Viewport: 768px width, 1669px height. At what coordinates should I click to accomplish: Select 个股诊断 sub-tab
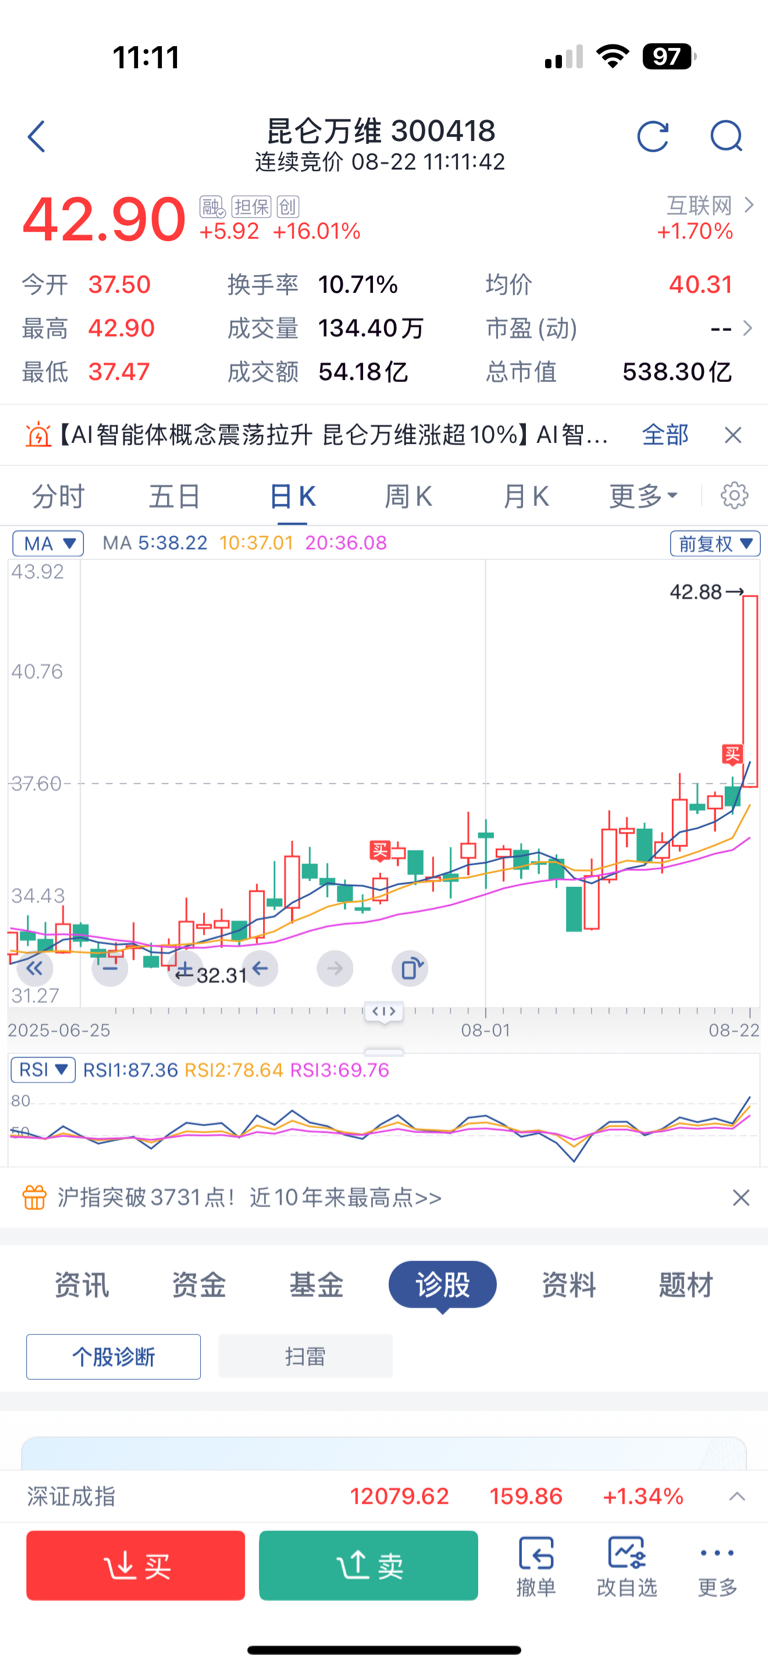113,1356
